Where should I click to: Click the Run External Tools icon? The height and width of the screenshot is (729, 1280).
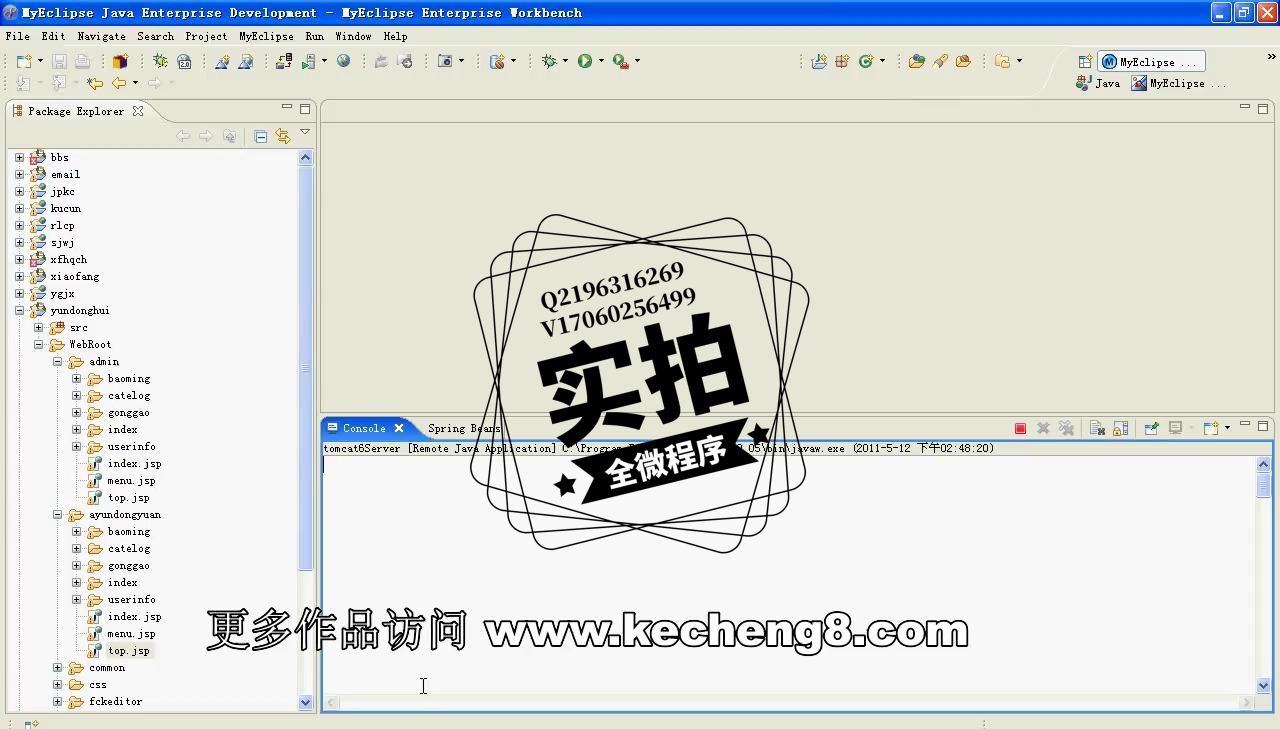(621, 61)
